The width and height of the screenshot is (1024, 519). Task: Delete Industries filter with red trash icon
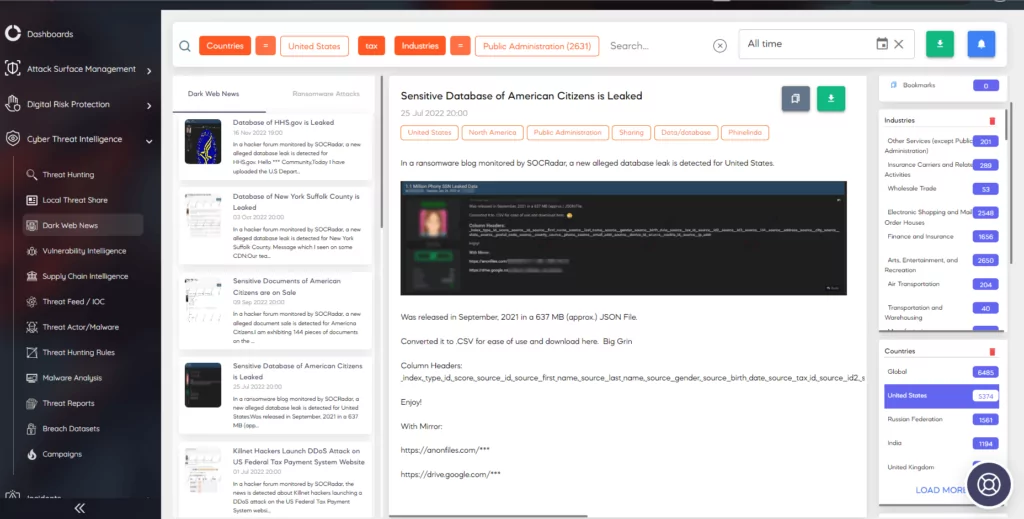tap(993, 121)
